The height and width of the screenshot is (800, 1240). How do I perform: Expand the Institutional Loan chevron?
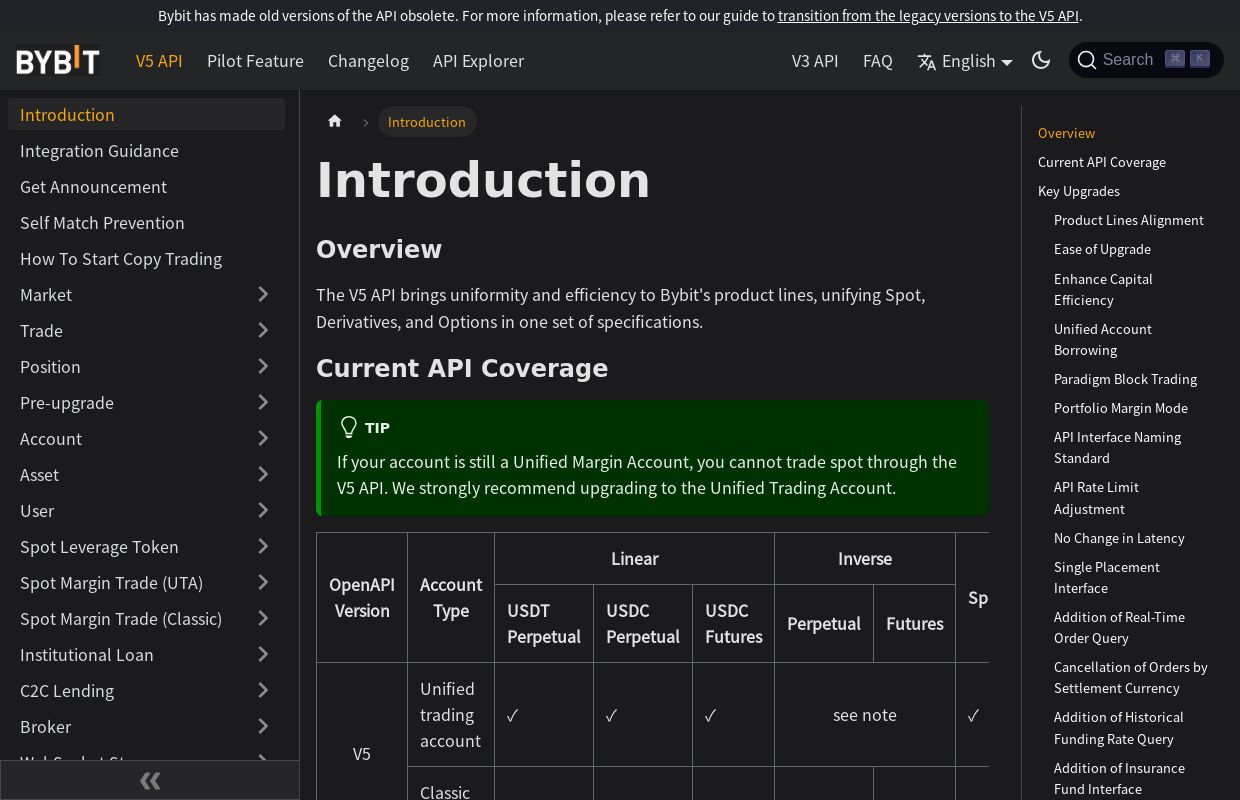(x=263, y=654)
